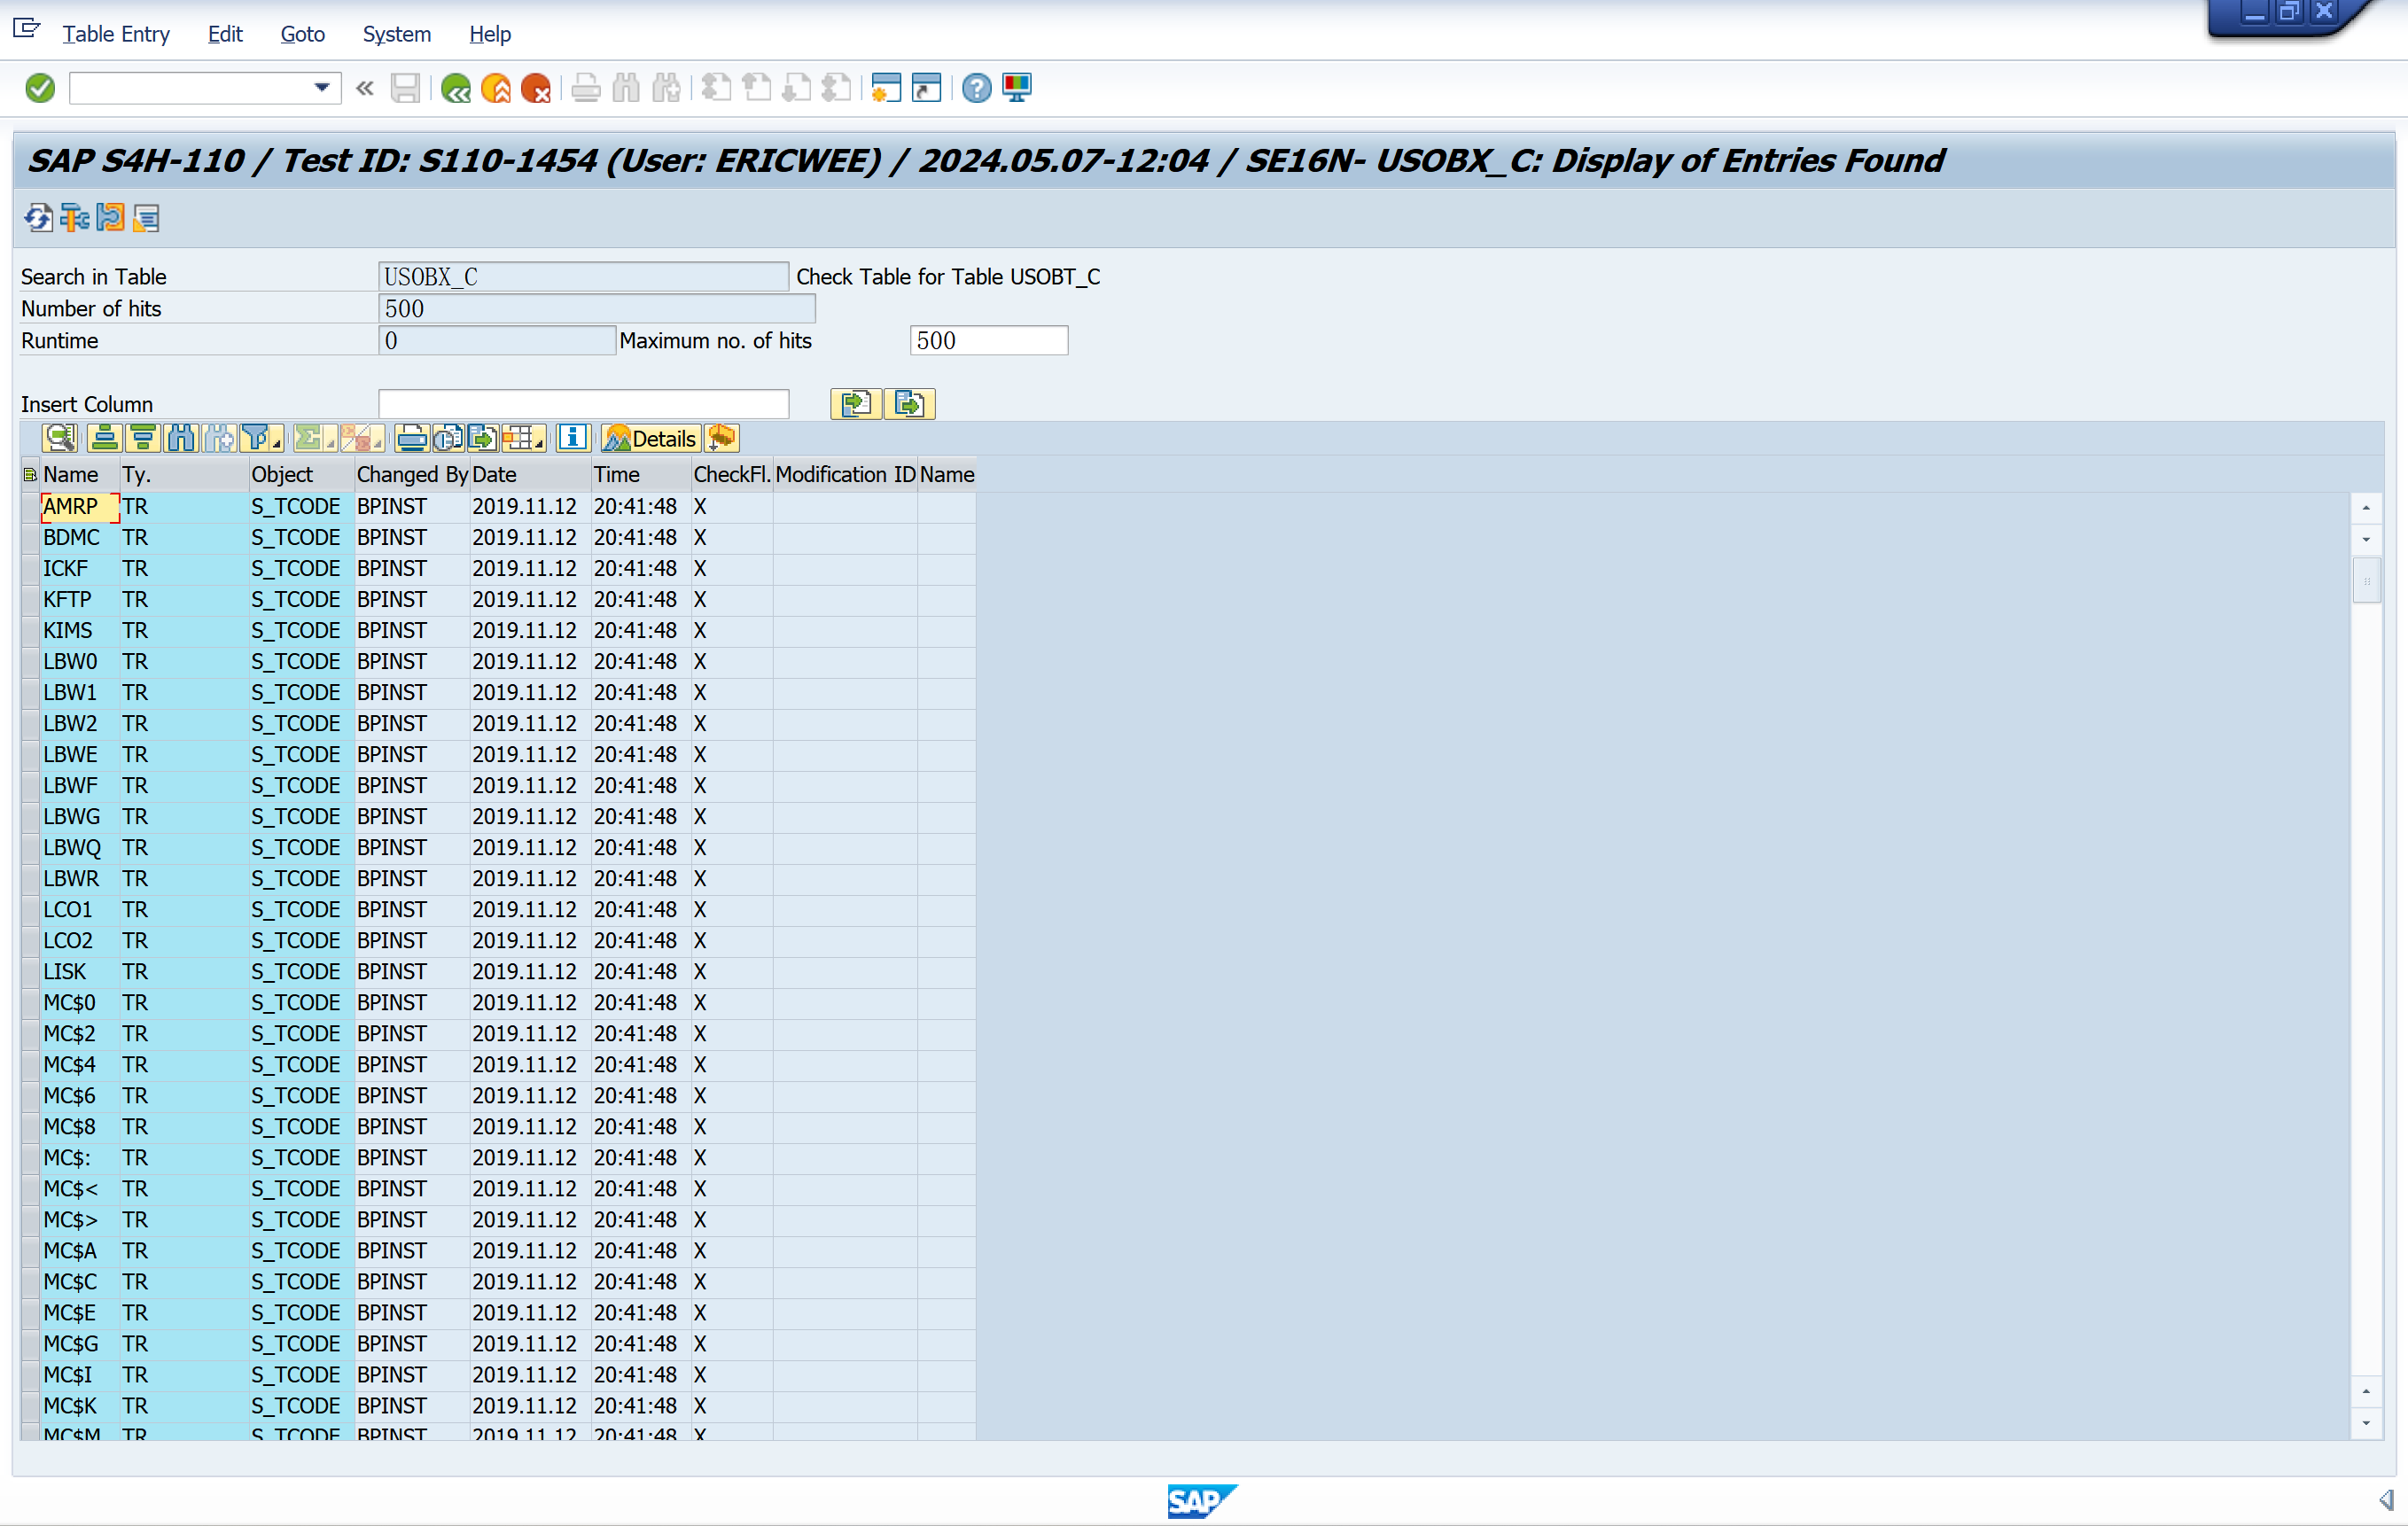Click the ALV Sort Ascending icon
Screen dimensions: 2408x1526
click(x=104, y=438)
